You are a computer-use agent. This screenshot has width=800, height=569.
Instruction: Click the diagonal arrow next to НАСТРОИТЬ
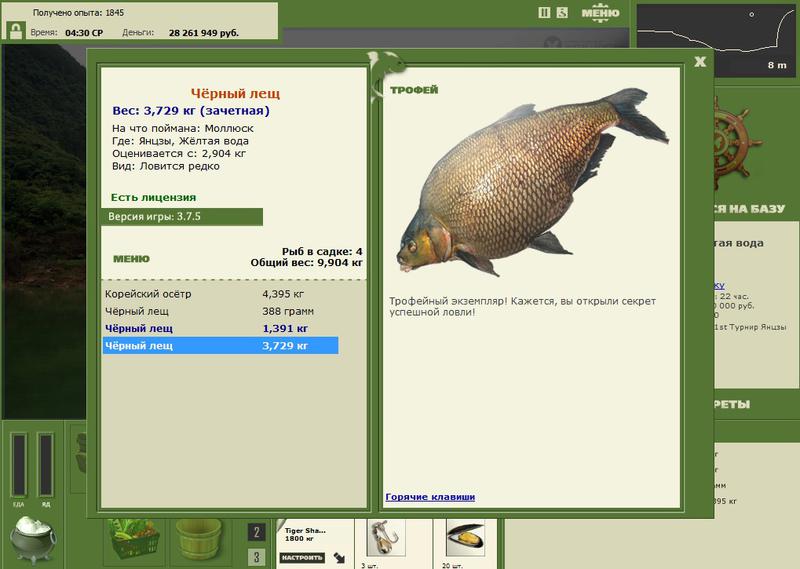339,557
